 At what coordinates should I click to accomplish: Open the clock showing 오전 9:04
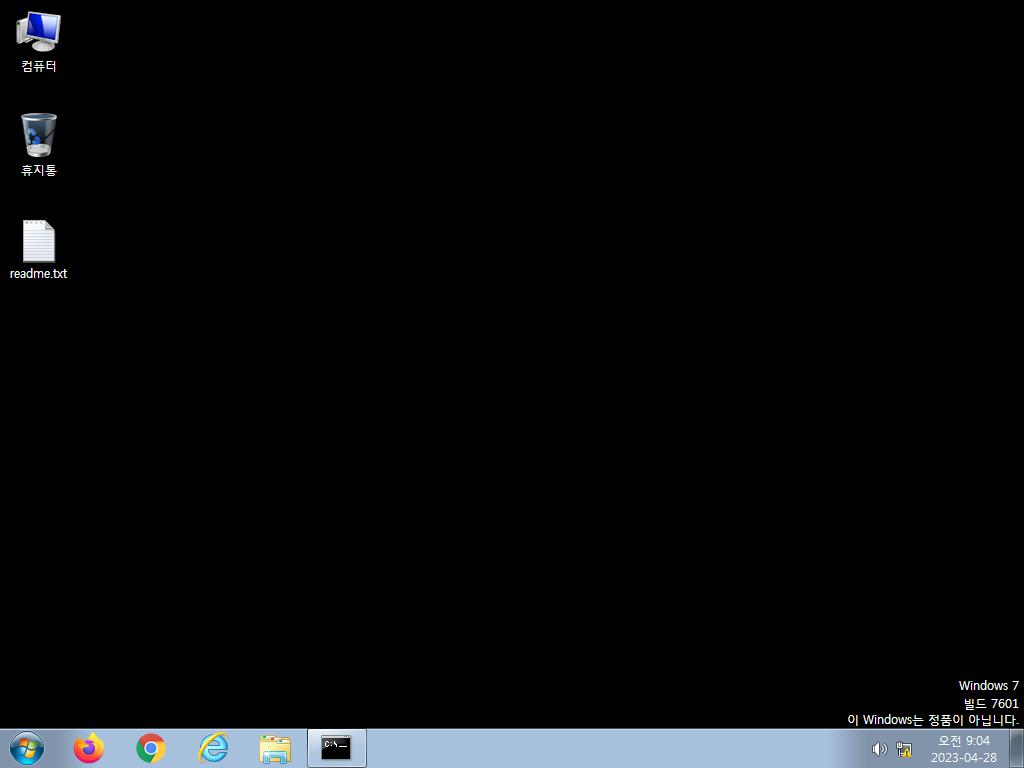pos(964,741)
